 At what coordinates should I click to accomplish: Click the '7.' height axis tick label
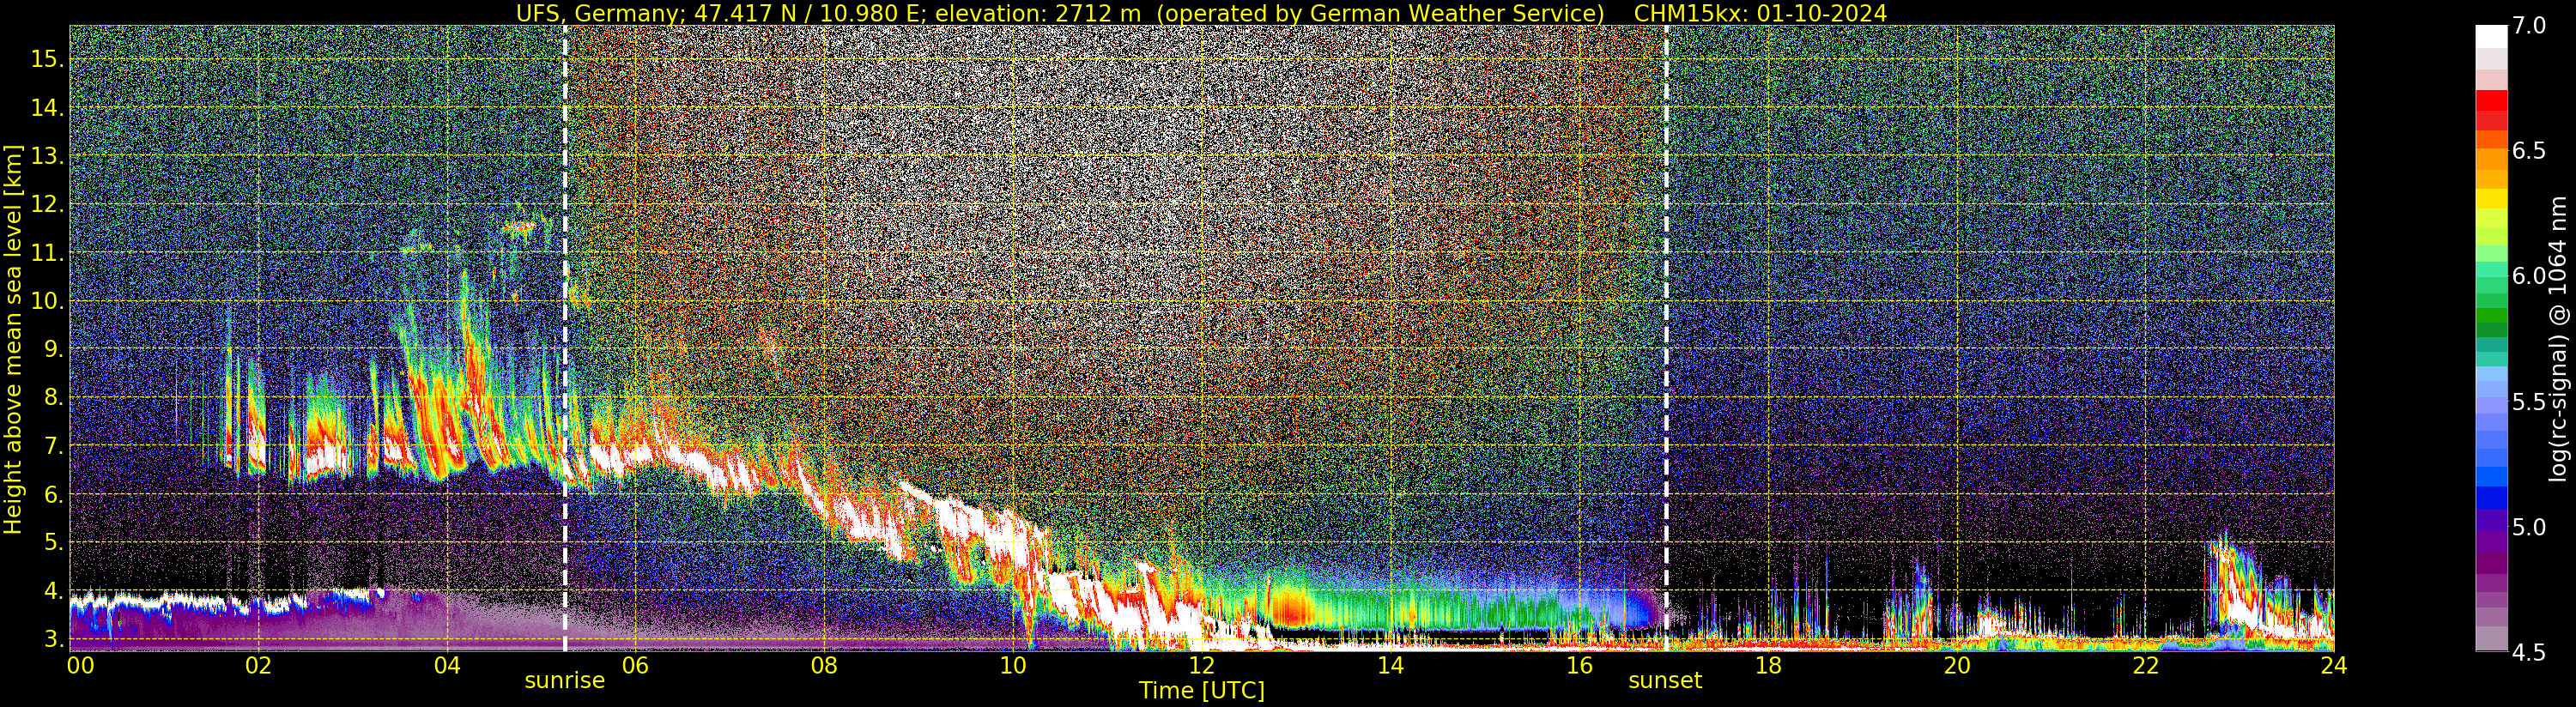53,446
